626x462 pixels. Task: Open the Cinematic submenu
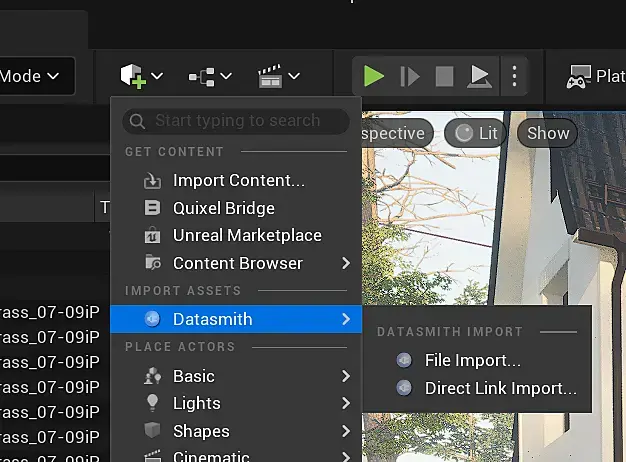236,455
